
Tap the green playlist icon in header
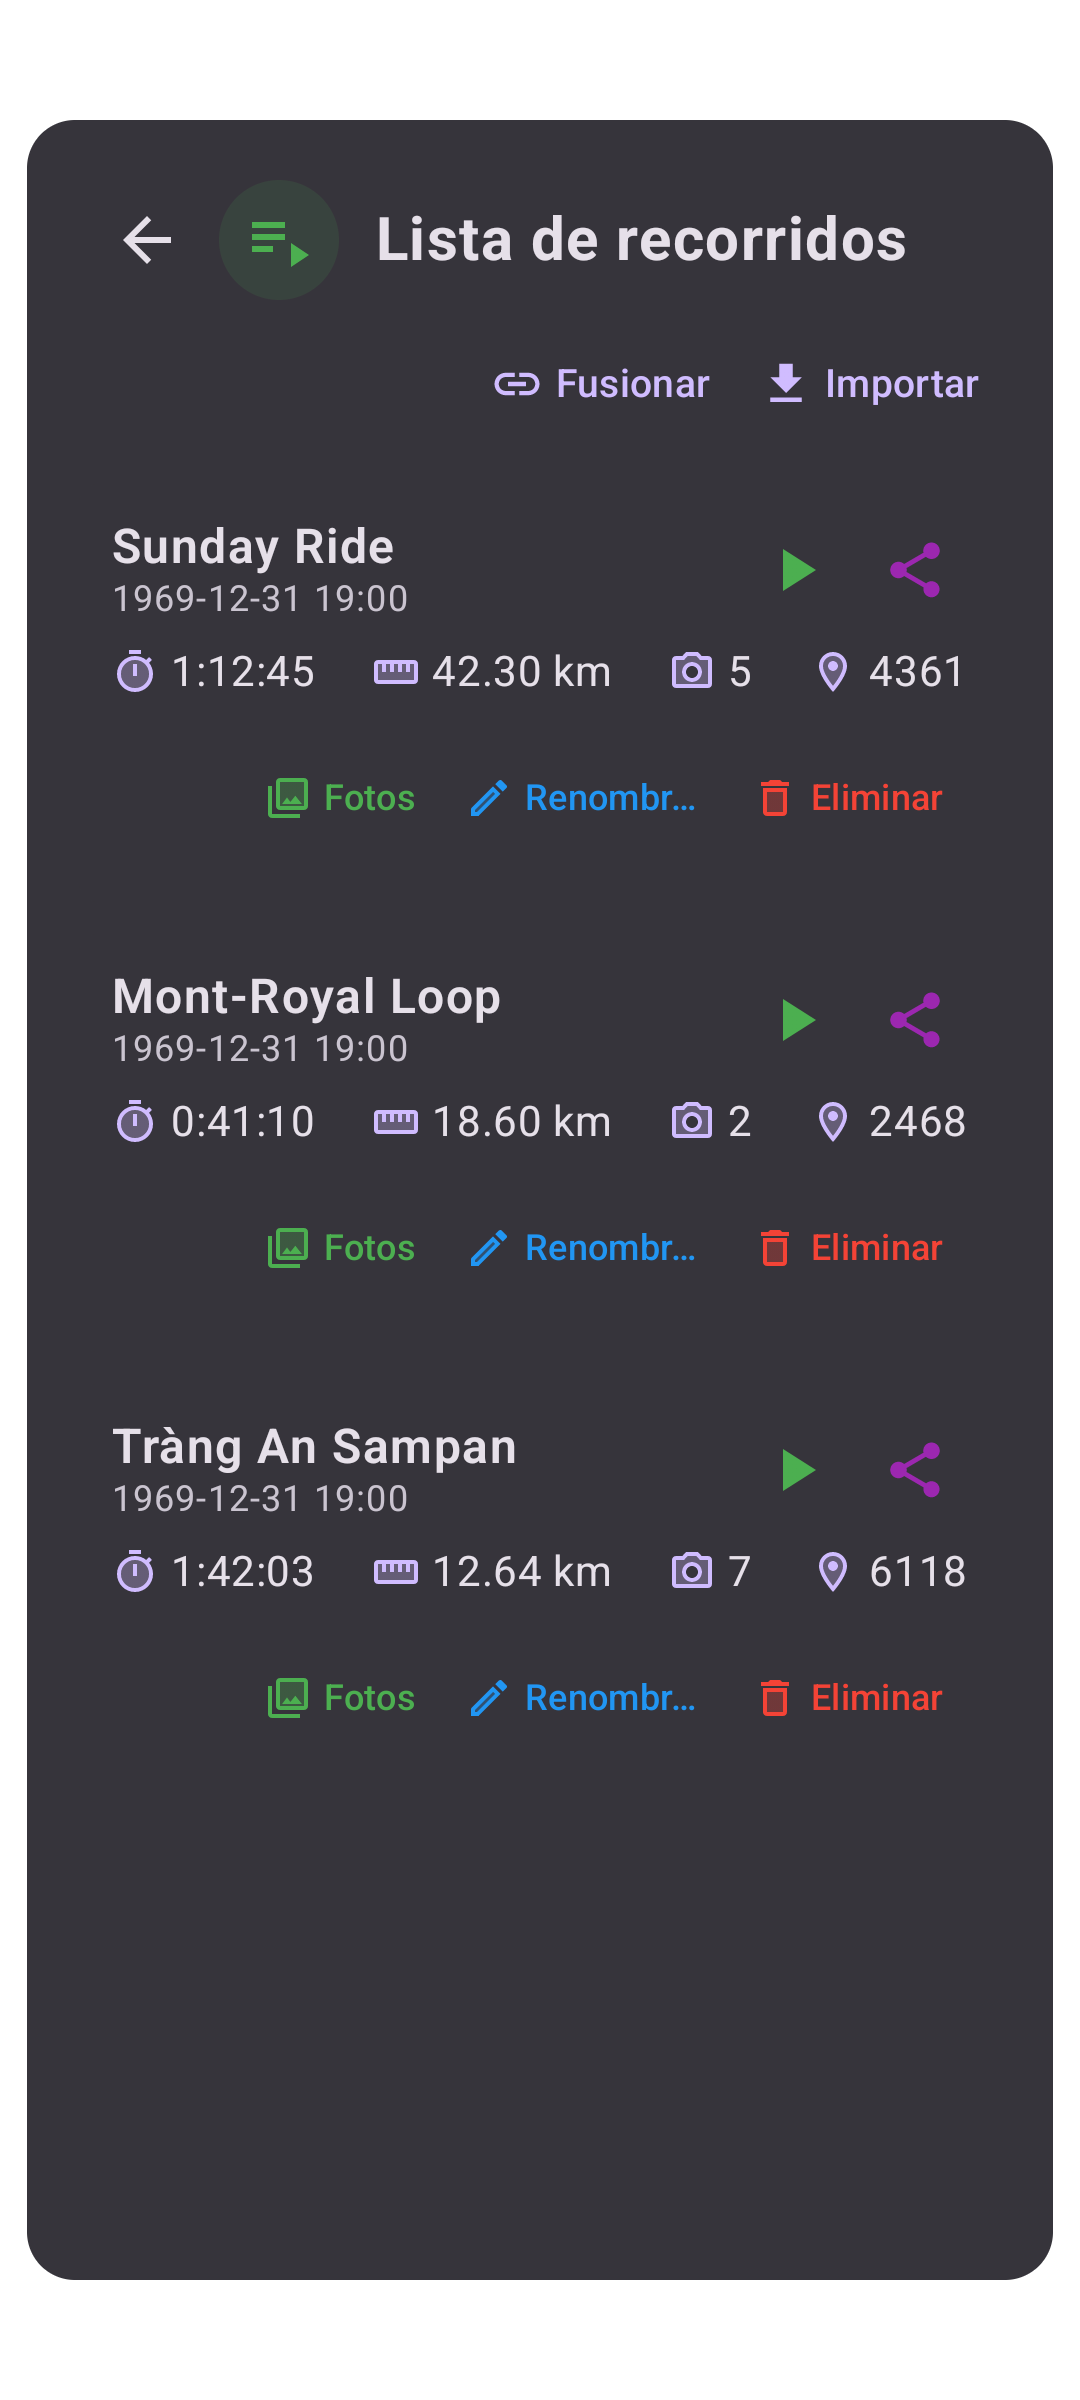click(279, 240)
